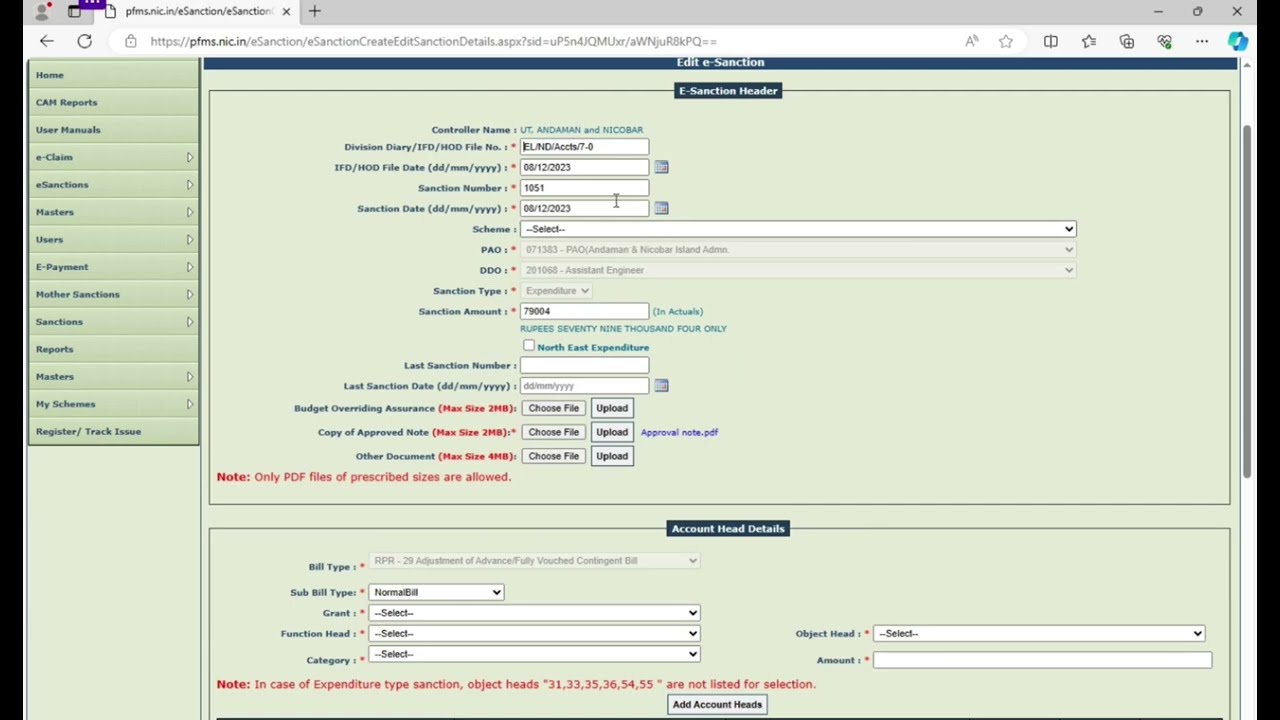This screenshot has height=720, width=1280.
Task: Click Last Sanction Date field
Action: (x=584, y=386)
